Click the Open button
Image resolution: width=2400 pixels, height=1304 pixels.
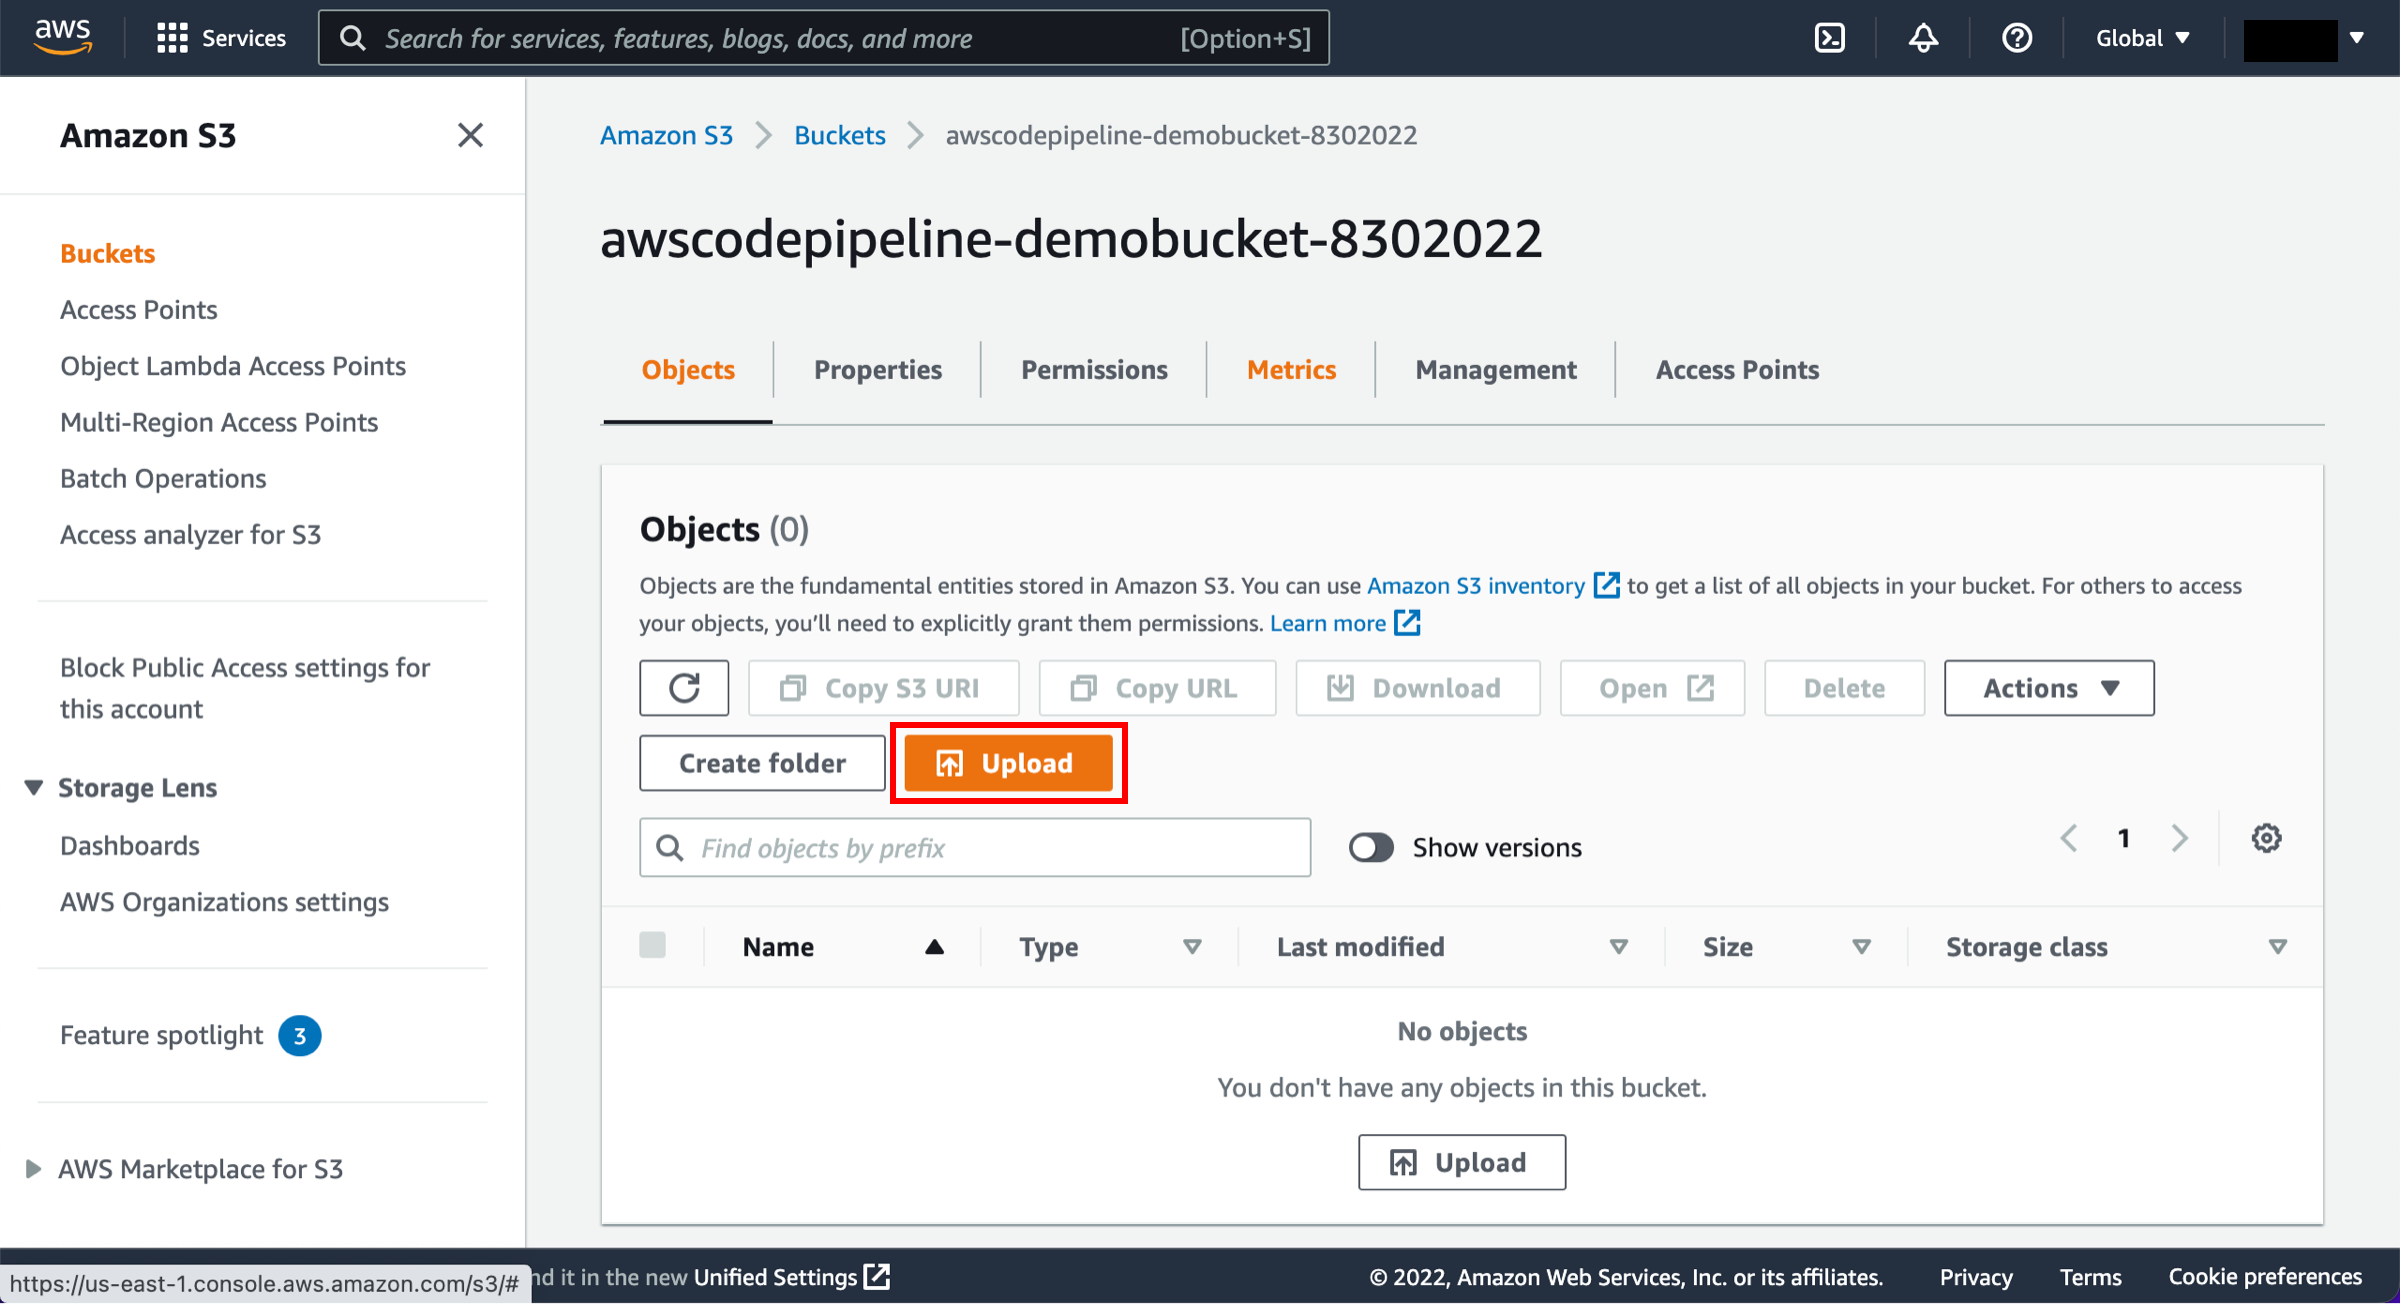(1652, 688)
